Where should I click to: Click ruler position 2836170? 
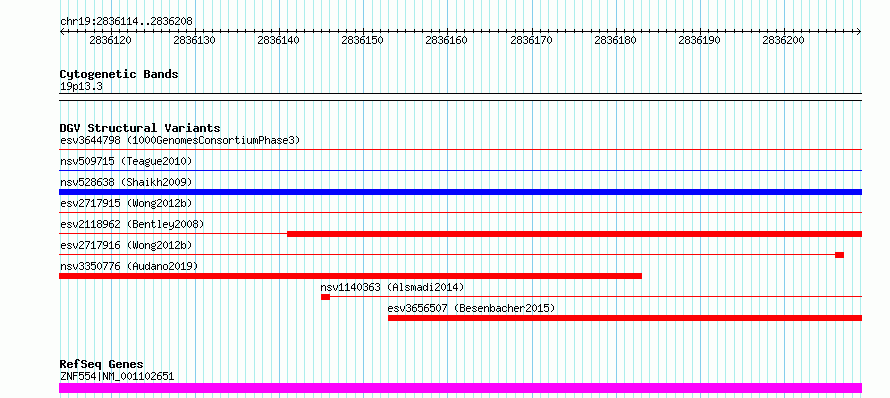(531, 40)
